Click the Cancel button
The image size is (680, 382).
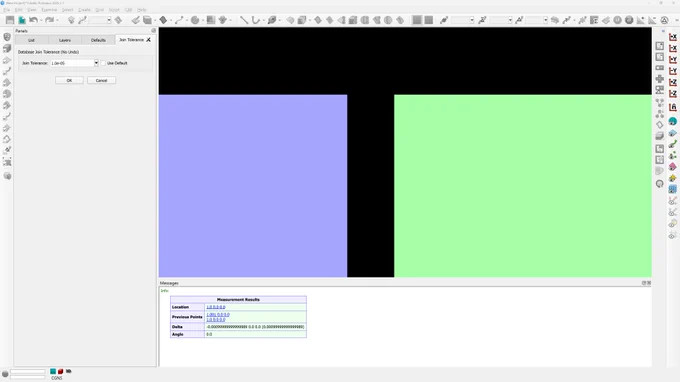pos(101,81)
